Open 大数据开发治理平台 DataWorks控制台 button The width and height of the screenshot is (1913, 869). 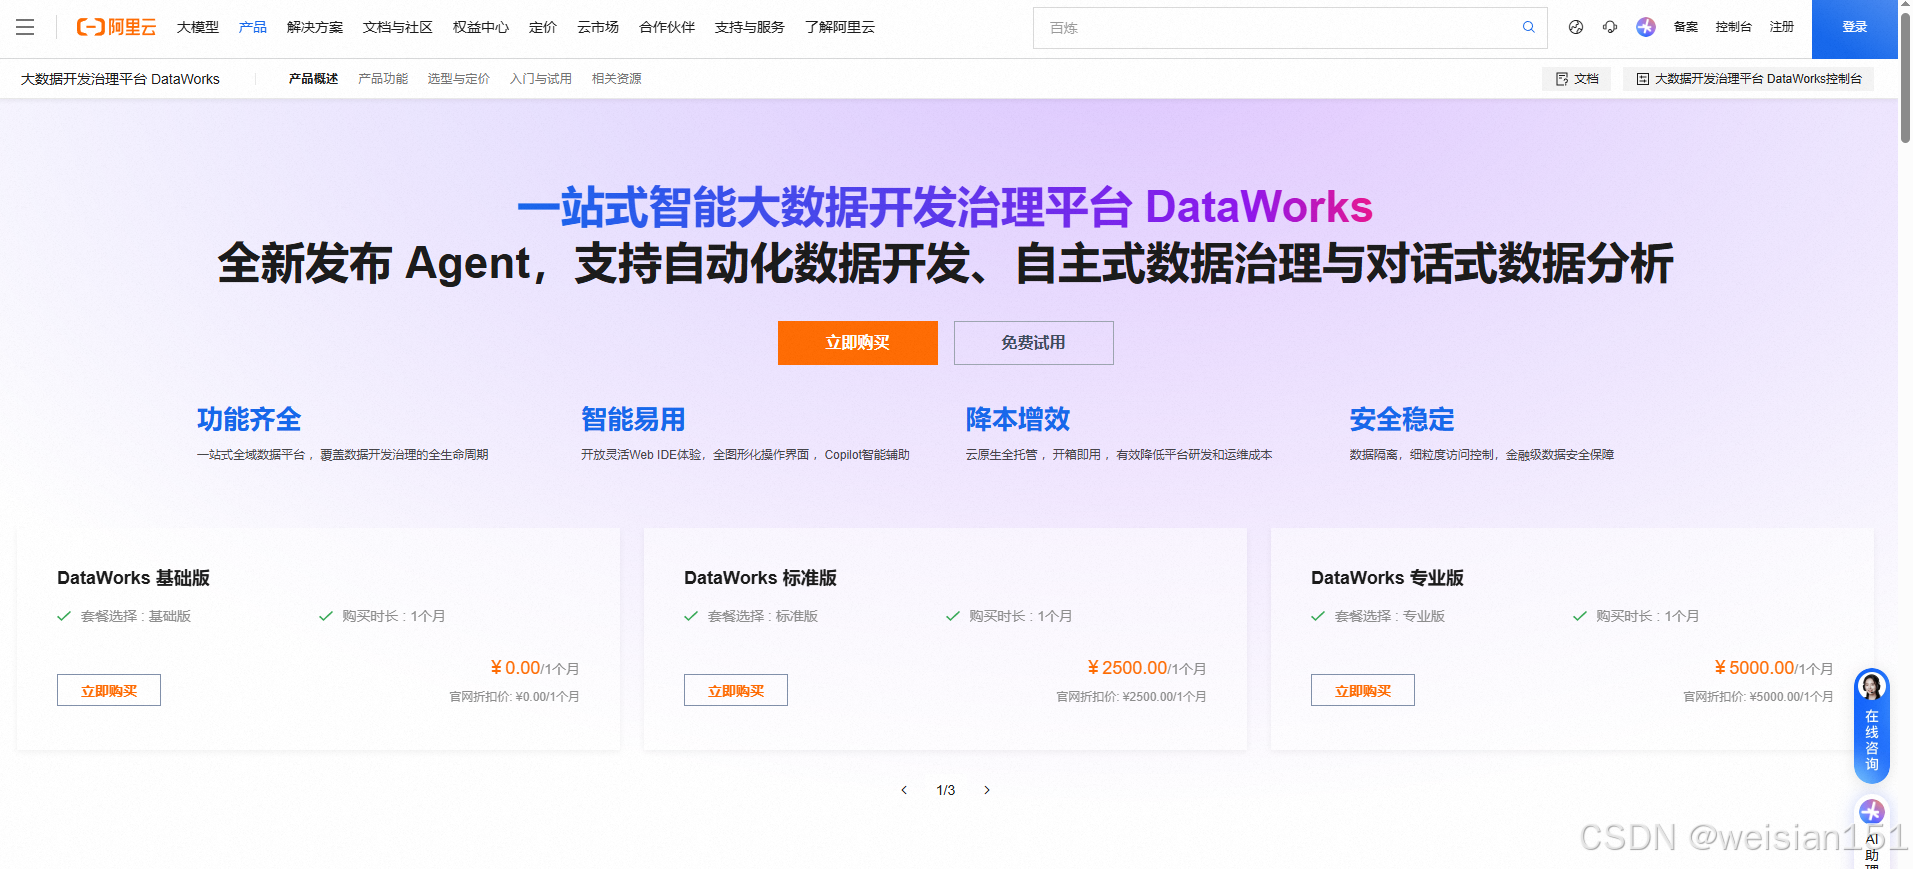pyautogui.click(x=1748, y=79)
